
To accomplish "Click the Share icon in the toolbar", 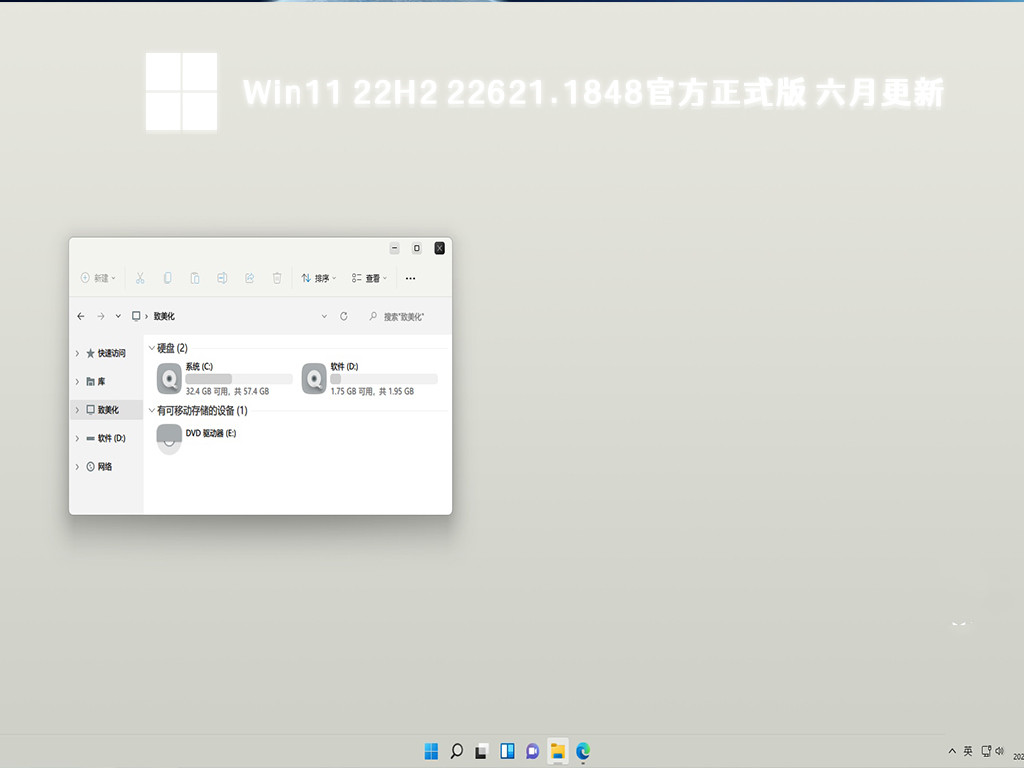I will pos(249,278).
